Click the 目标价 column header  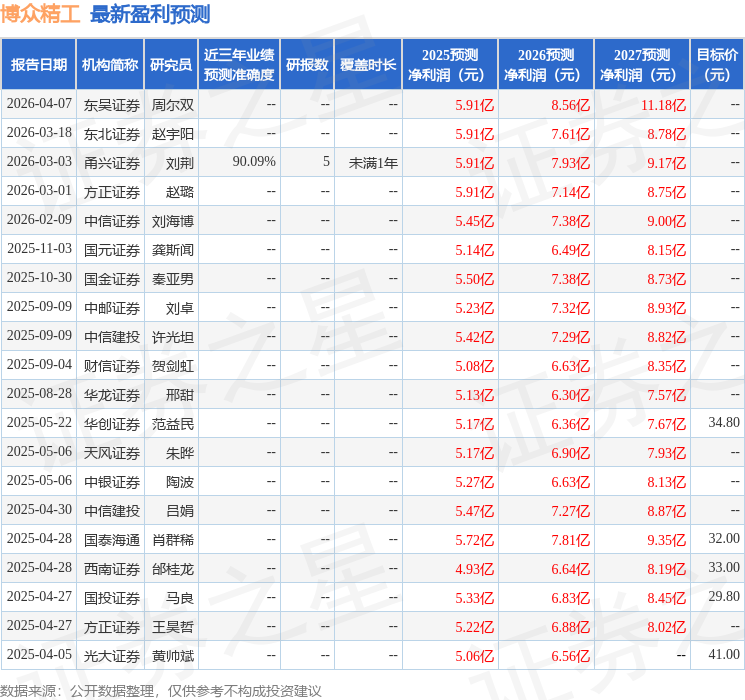point(717,65)
